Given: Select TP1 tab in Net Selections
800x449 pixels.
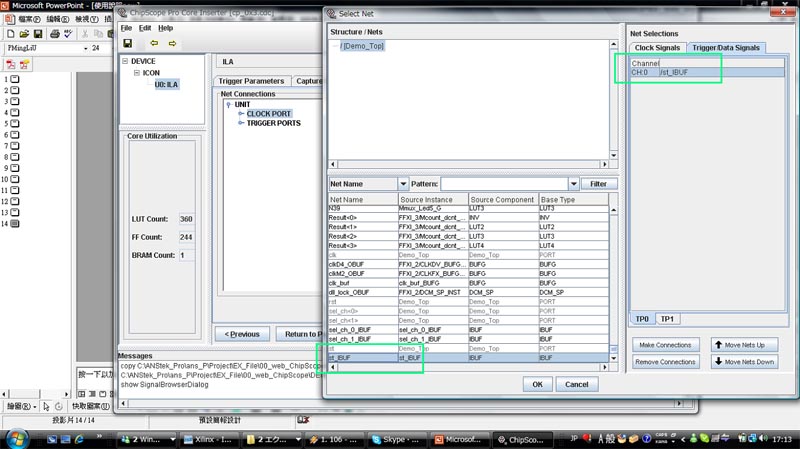Looking at the screenshot, I should (x=667, y=319).
